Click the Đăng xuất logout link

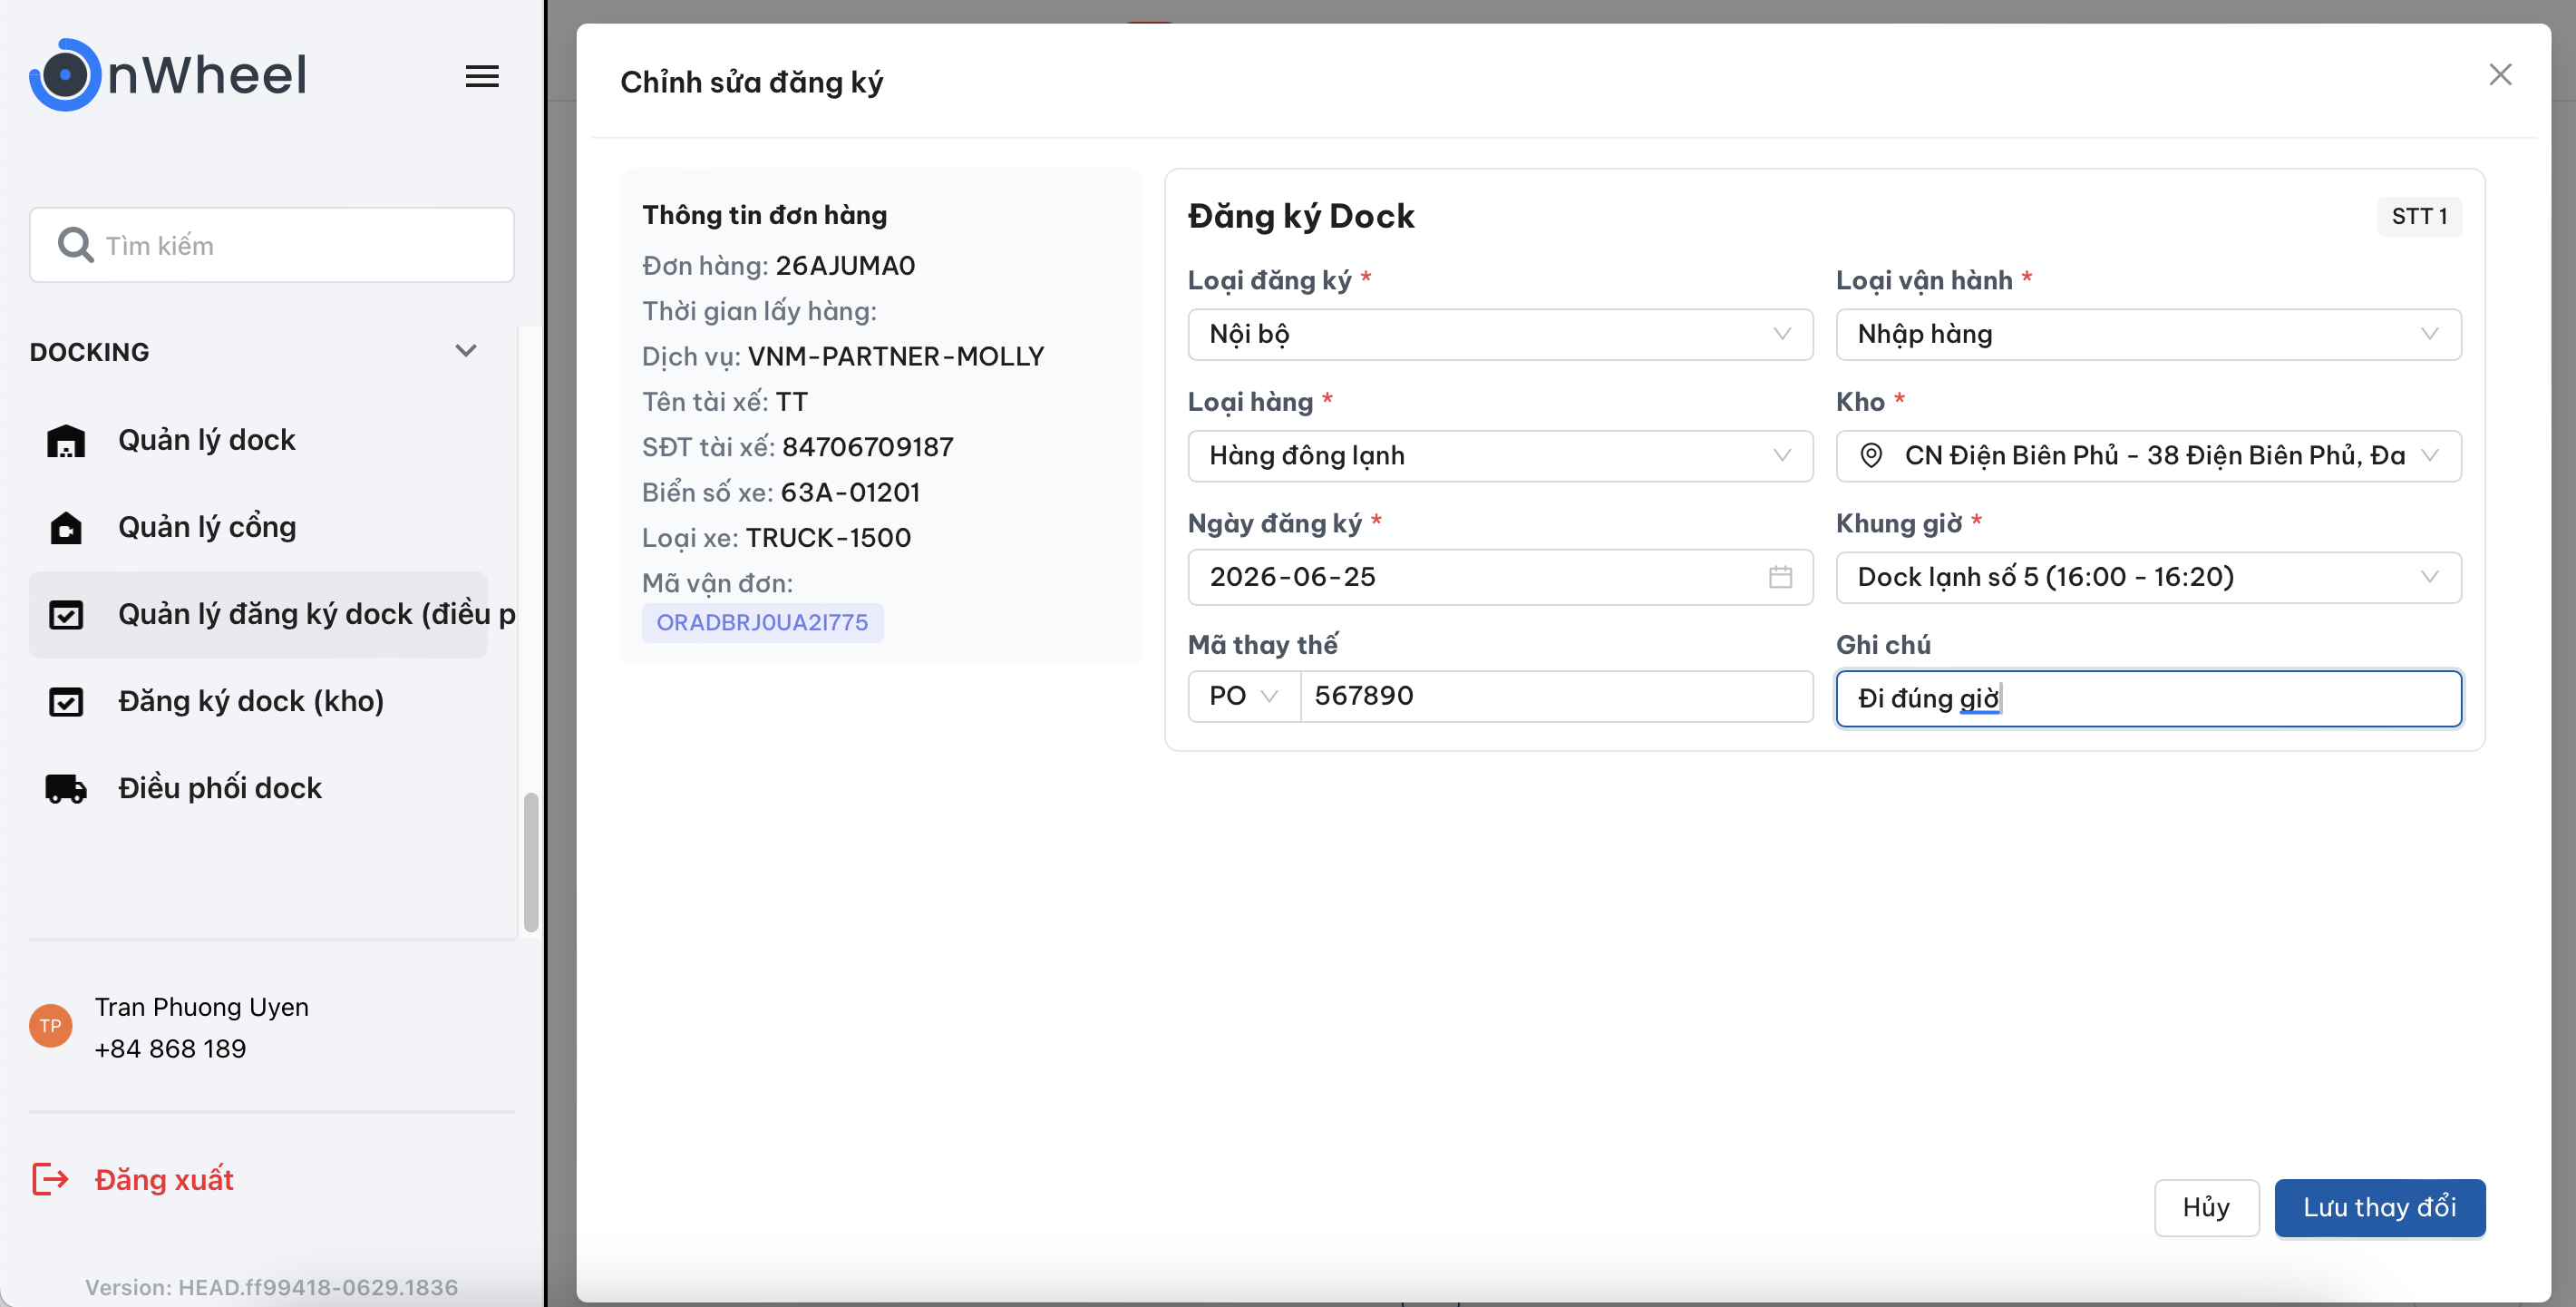164,1180
